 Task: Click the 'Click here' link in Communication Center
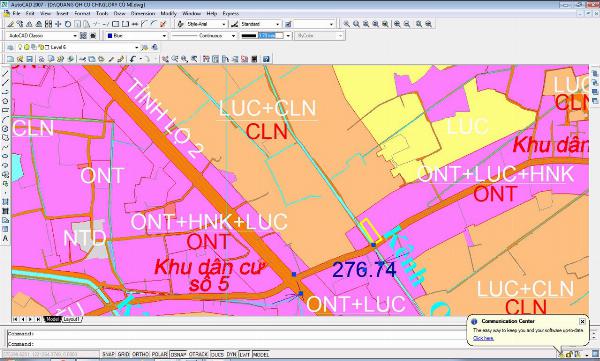tap(483, 338)
